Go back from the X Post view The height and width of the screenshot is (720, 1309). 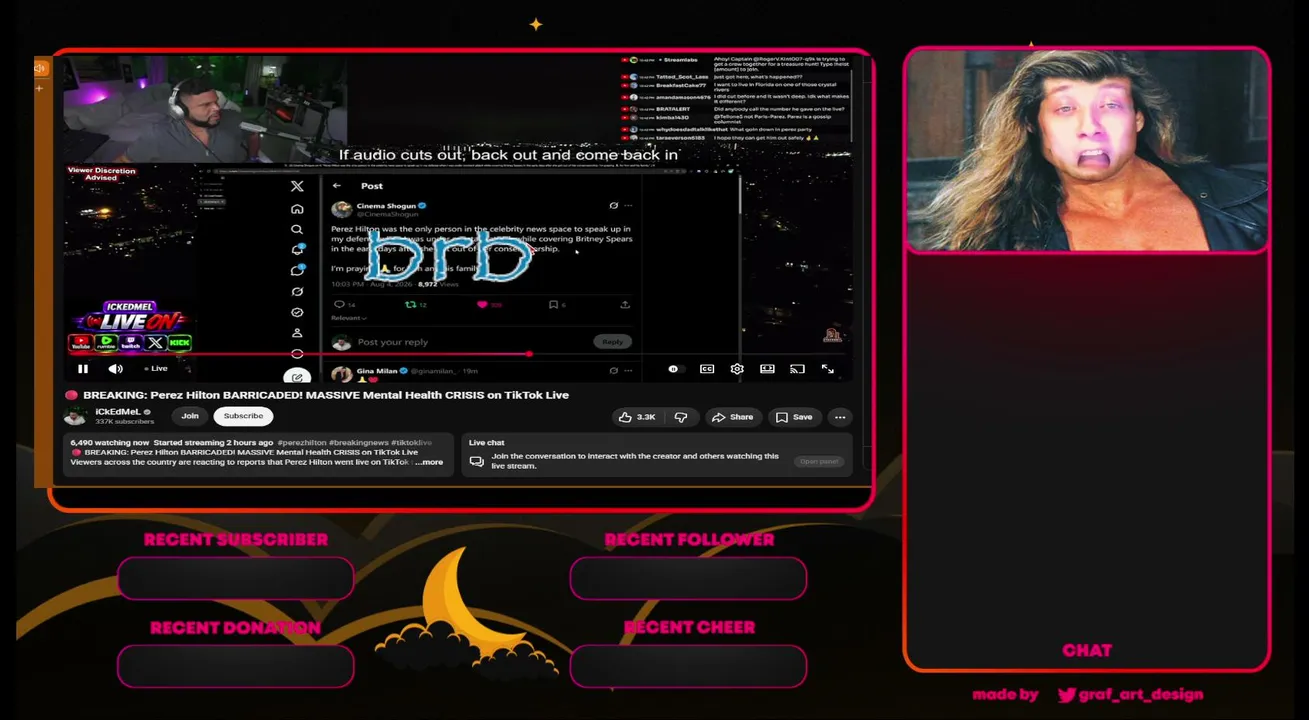[337, 186]
